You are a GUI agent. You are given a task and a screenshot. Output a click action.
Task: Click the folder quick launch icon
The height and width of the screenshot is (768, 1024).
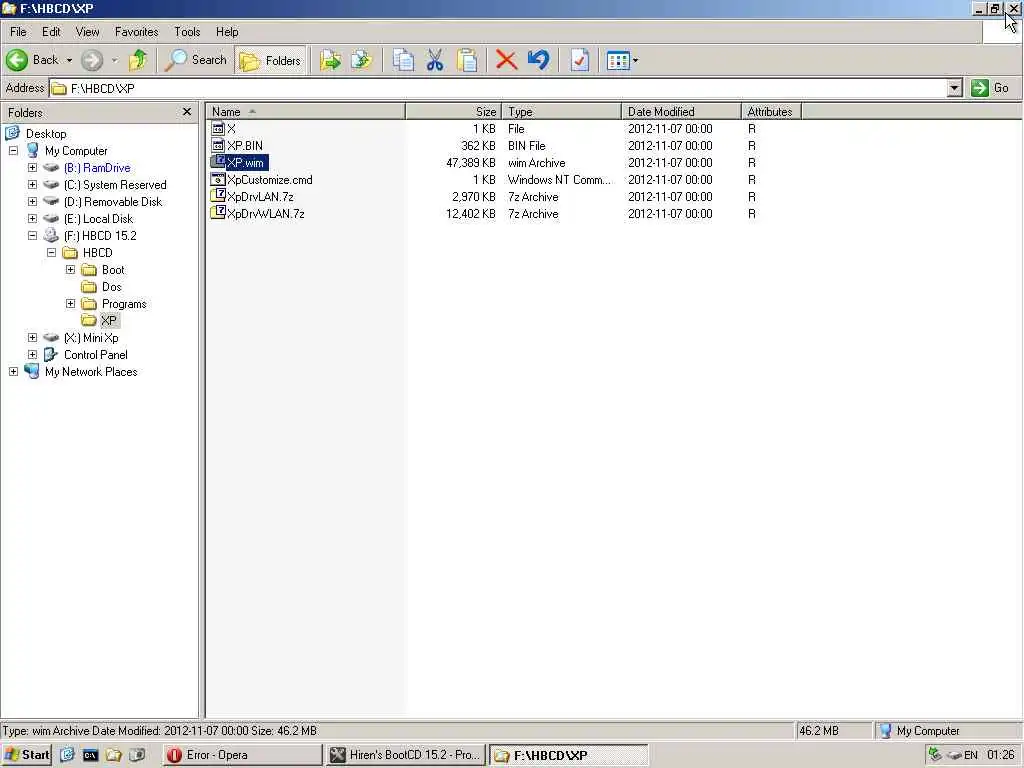pos(114,755)
